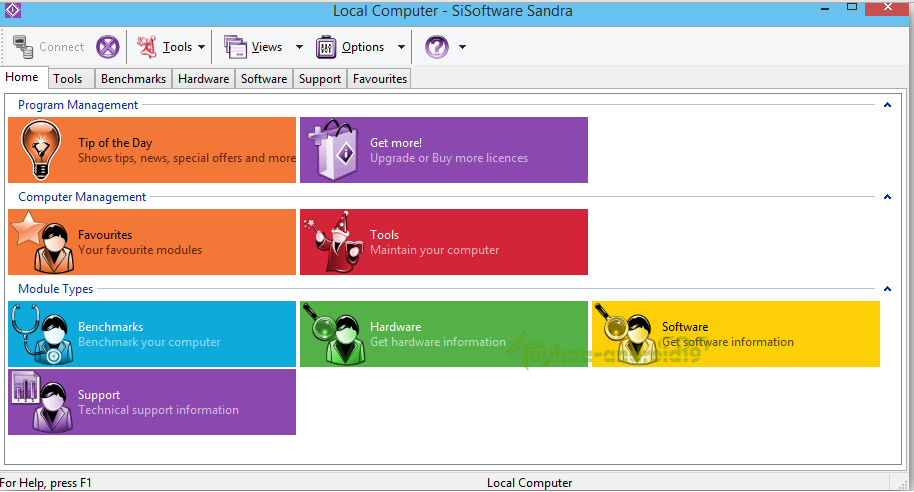Click the purple disconnect X icon
This screenshot has width=914, height=492.
108,47
